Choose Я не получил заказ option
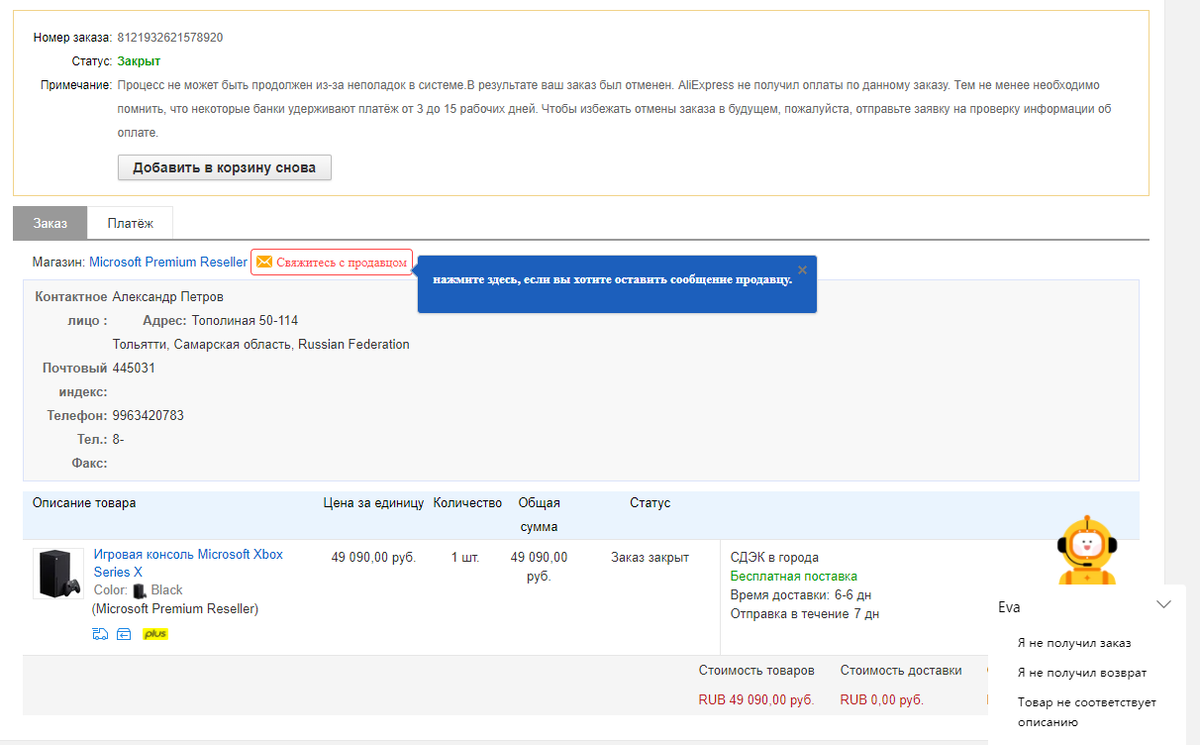The width and height of the screenshot is (1200, 745). click(x=1074, y=643)
